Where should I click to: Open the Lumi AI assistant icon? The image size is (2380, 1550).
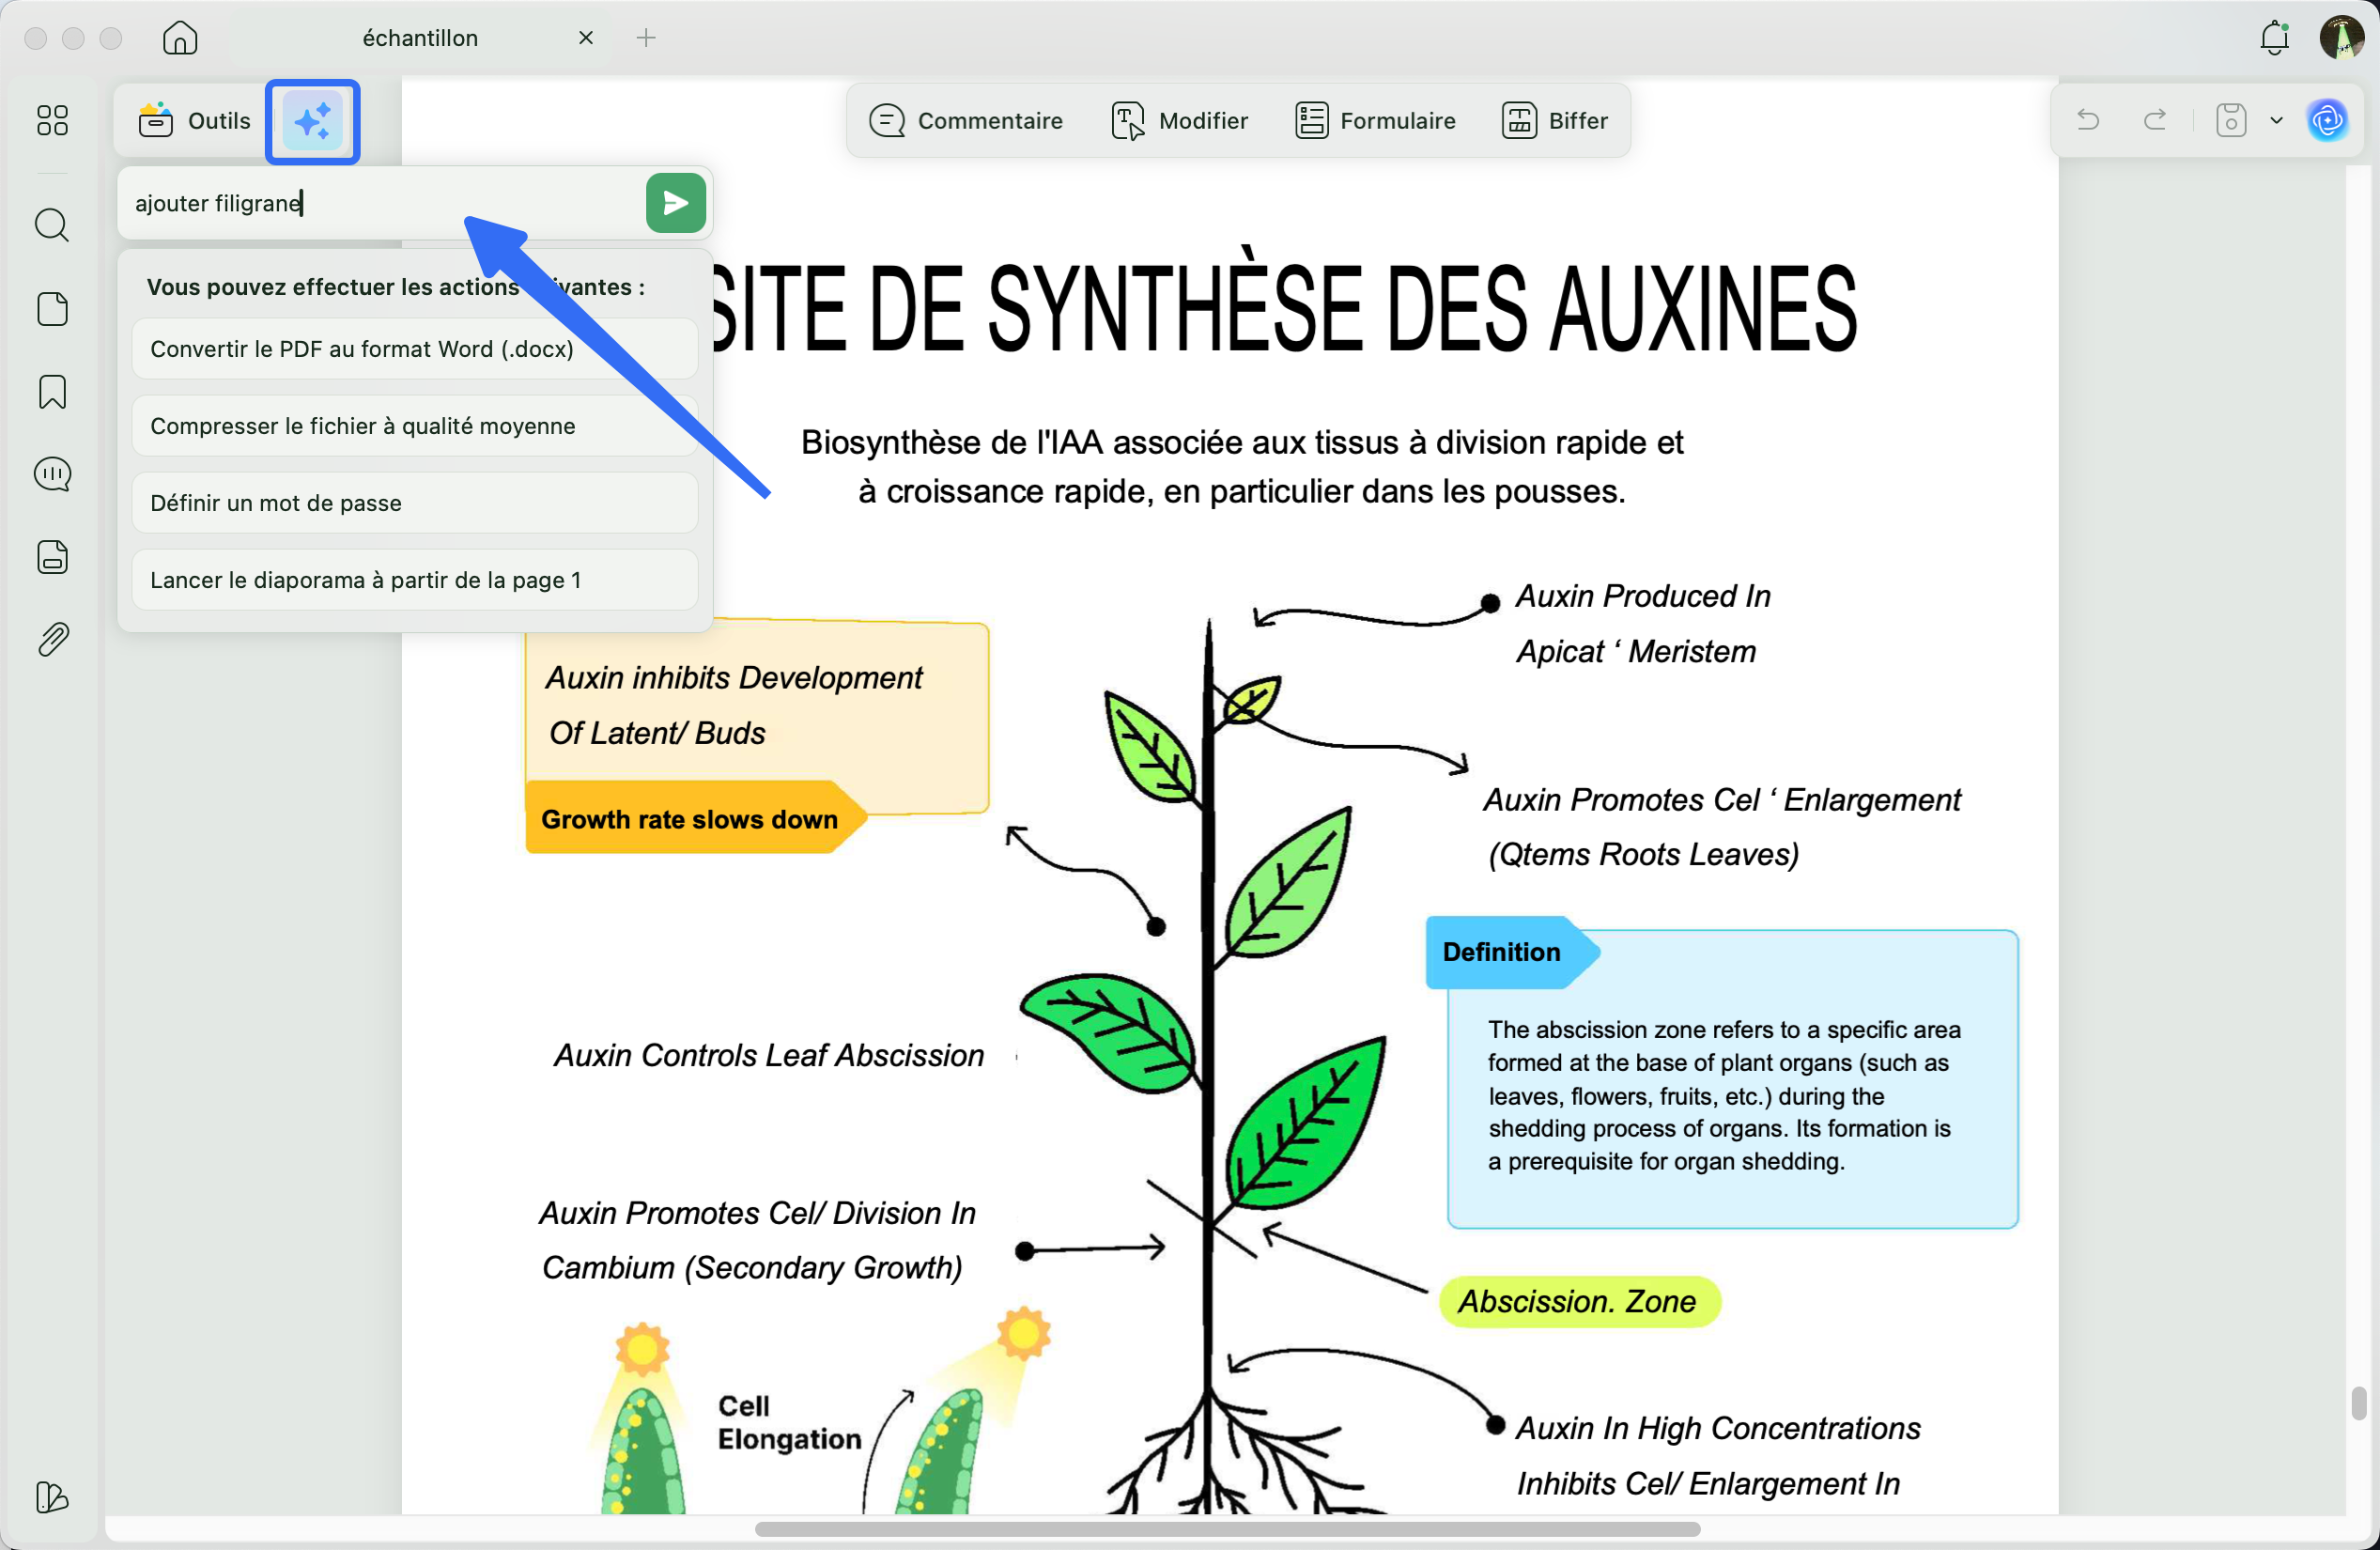click(x=2328, y=120)
